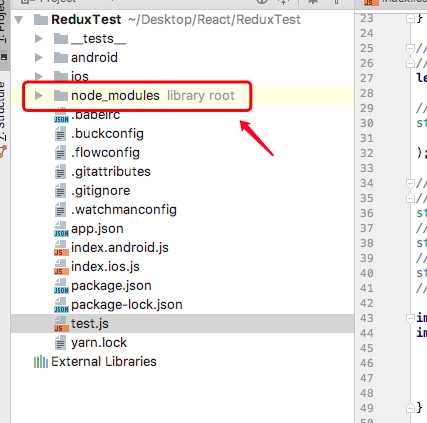Image resolution: width=427 pixels, height=423 pixels.
Task: Click the package.json file icon
Action: tap(61, 286)
